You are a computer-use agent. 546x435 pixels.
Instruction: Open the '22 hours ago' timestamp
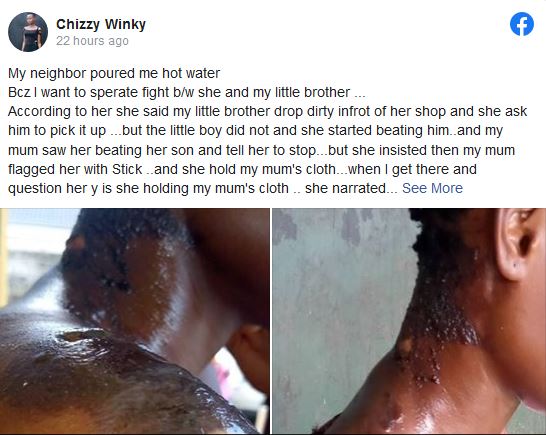[x=92, y=41]
